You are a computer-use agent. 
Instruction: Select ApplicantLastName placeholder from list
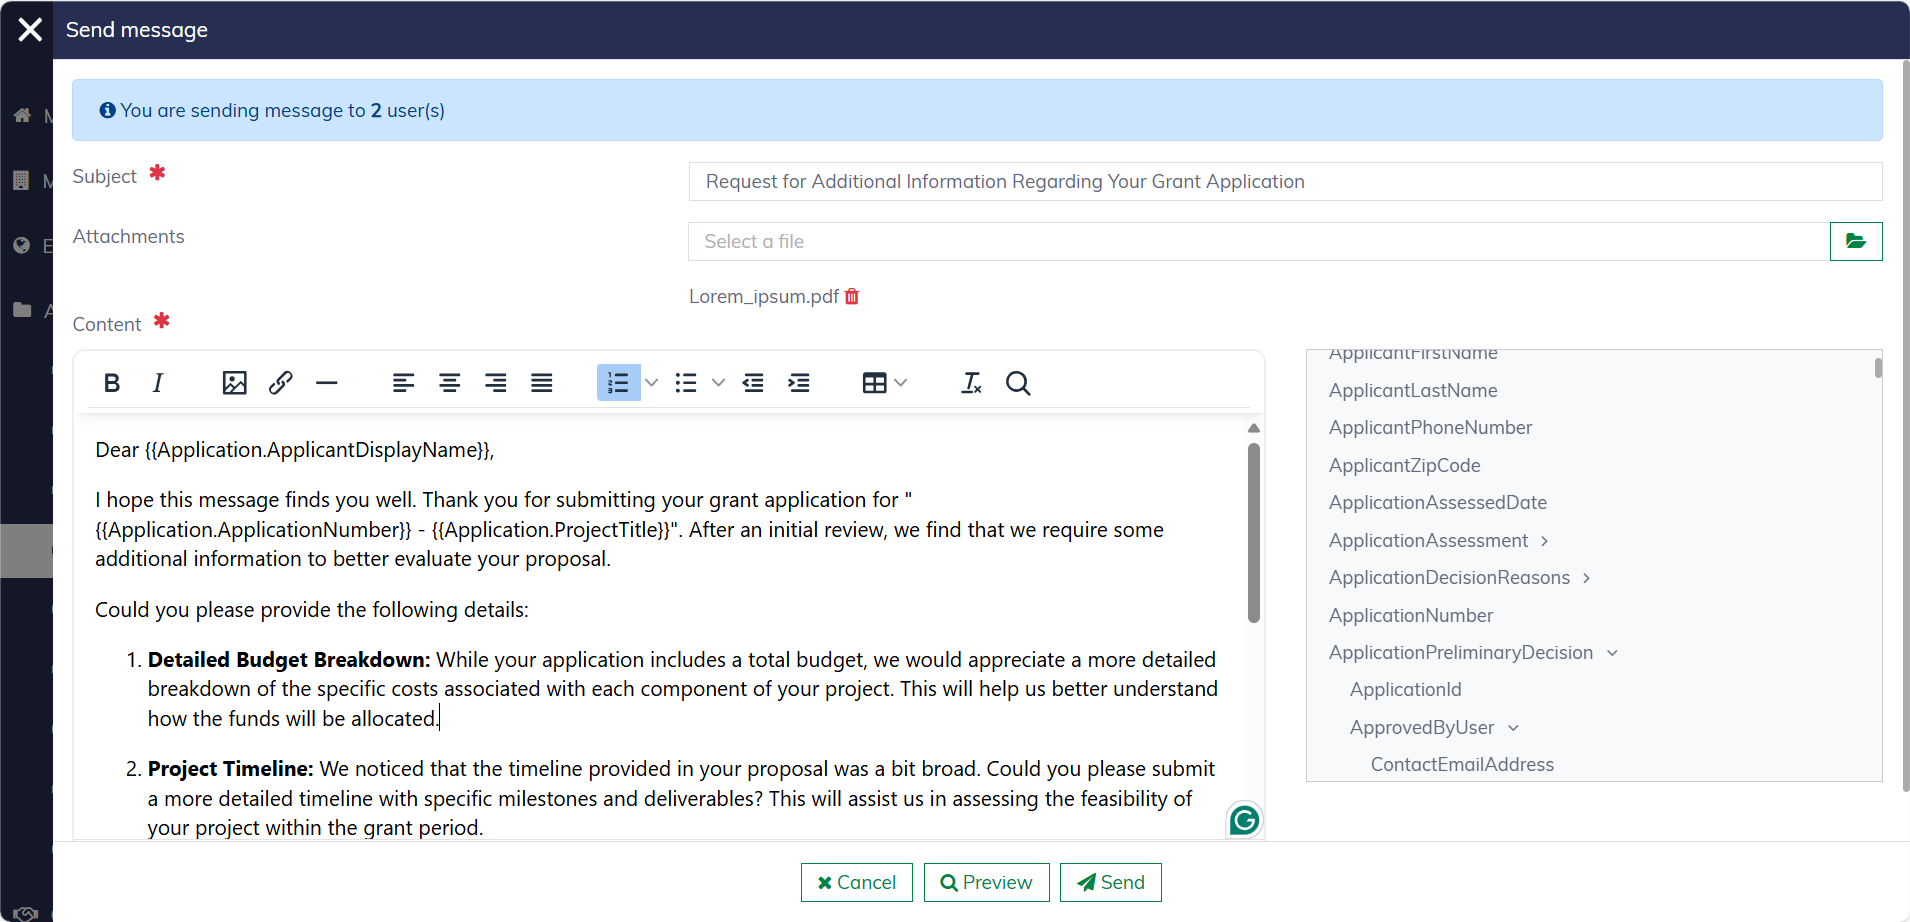1412,391
